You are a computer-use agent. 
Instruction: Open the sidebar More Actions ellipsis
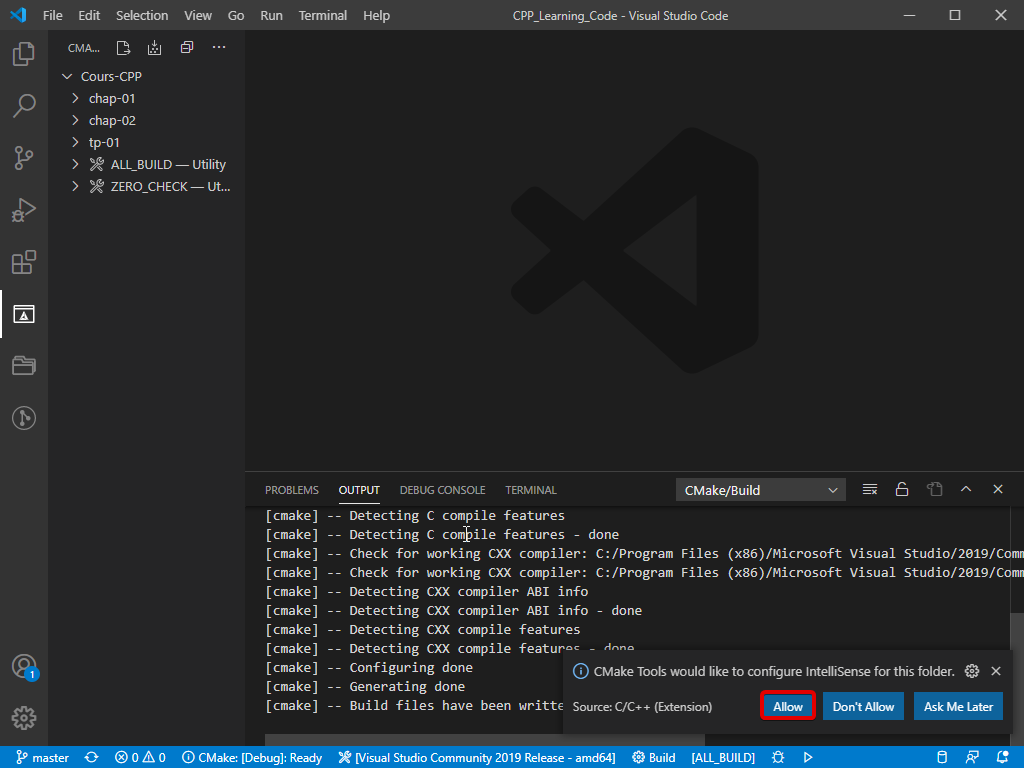219,48
